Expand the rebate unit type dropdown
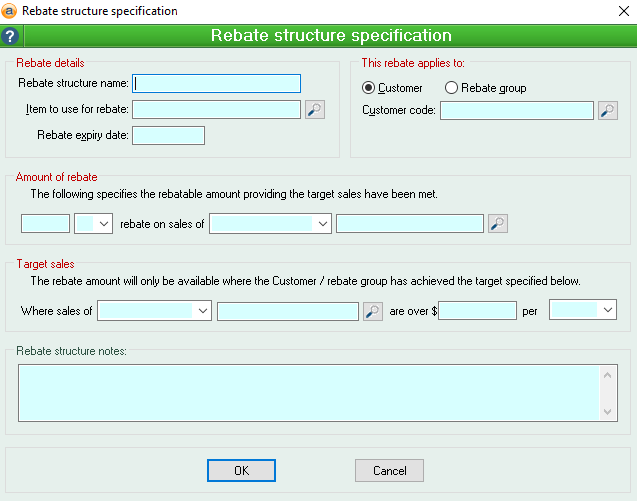Viewport: 637px width, 501px height. point(103,224)
